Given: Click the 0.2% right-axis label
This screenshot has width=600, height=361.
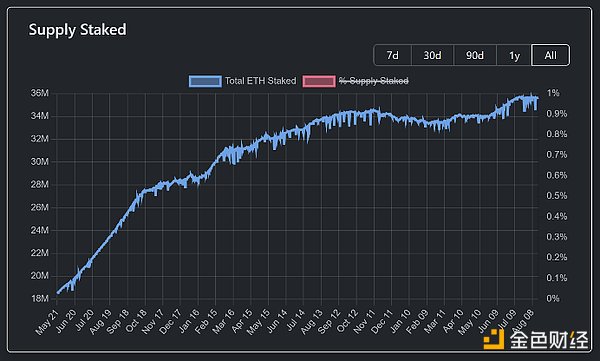Looking at the screenshot, I should pos(556,257).
